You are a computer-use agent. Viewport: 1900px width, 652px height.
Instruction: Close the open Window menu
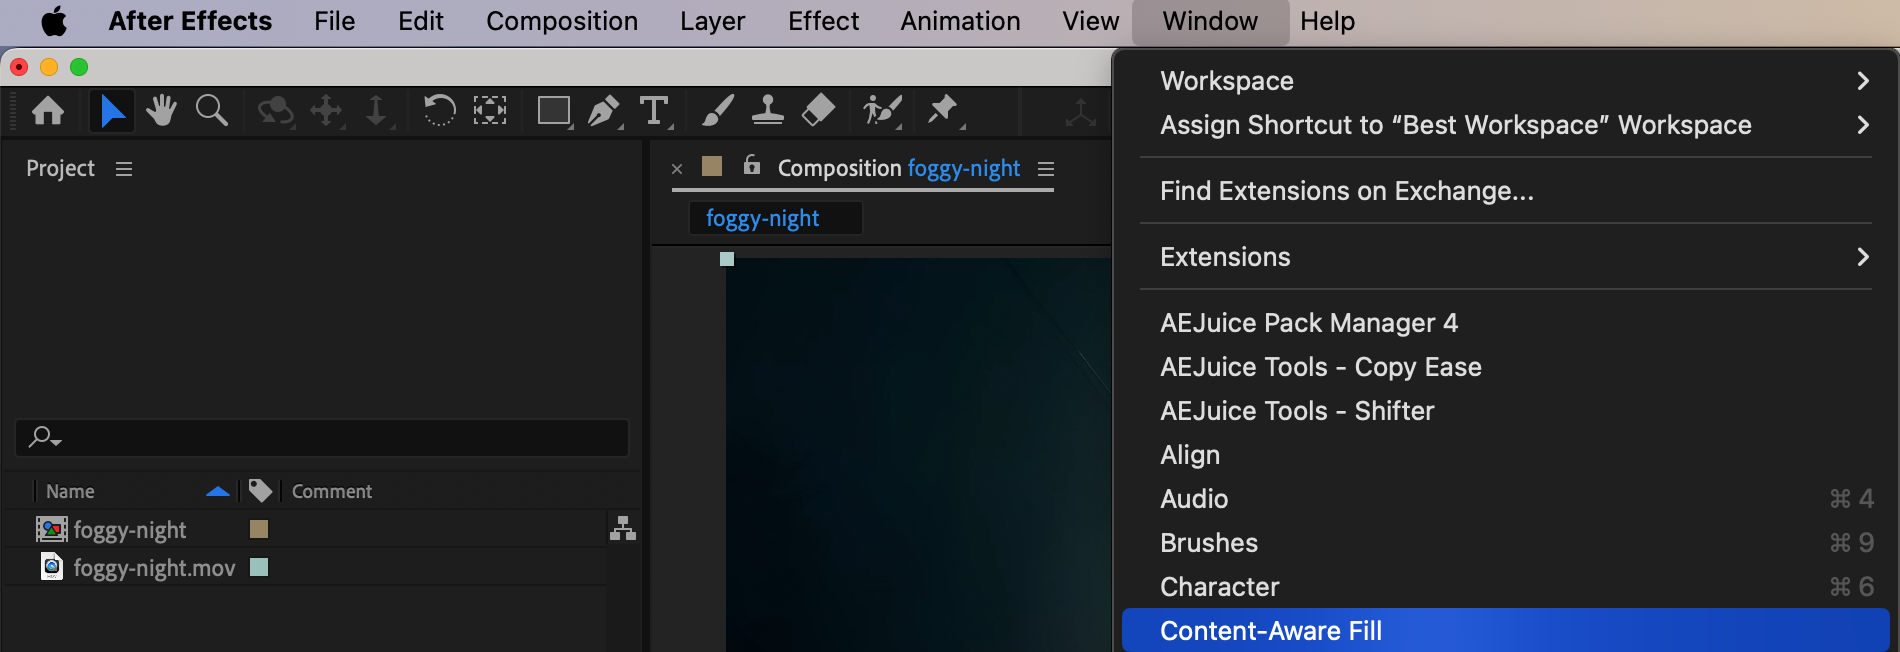point(1210,21)
